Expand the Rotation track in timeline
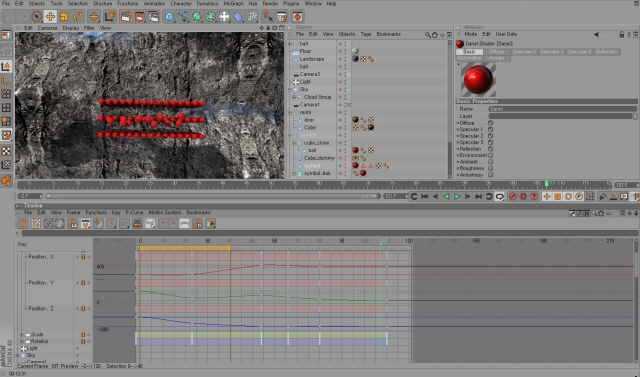This screenshot has width=640, height=377. coord(22,342)
